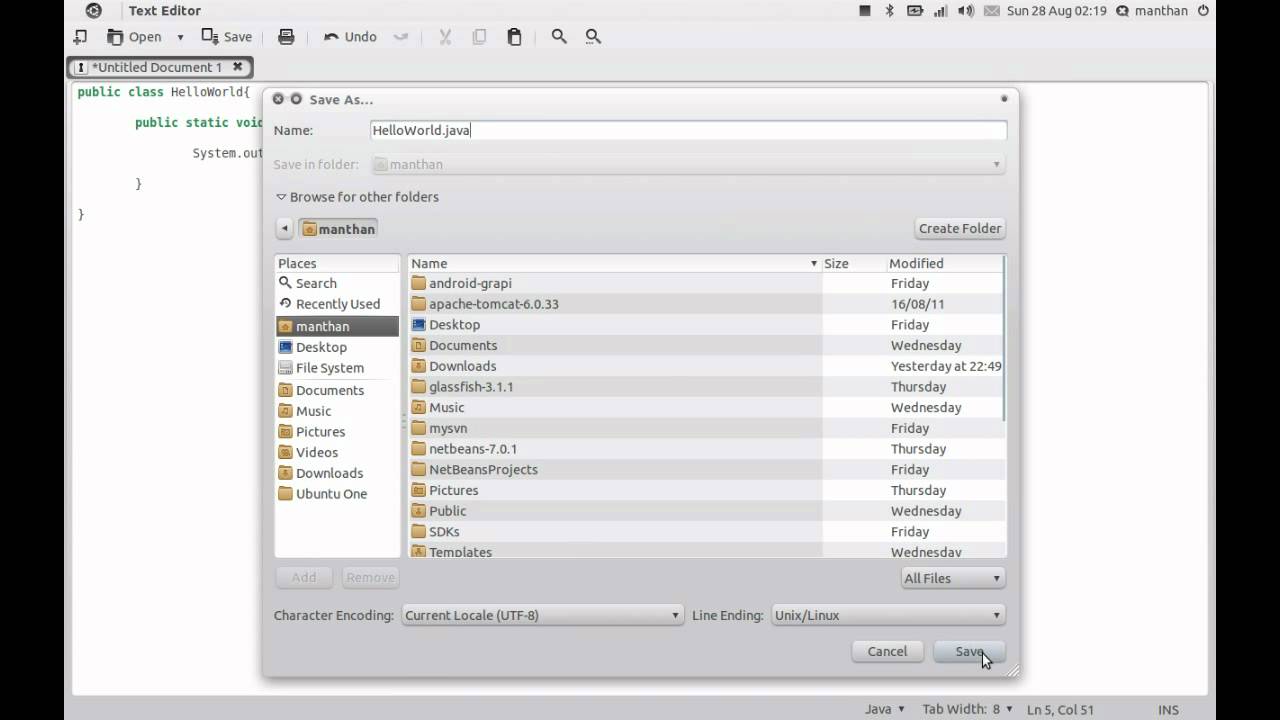
Task: Close the Untitled Document 1 tab
Action: tap(237, 67)
